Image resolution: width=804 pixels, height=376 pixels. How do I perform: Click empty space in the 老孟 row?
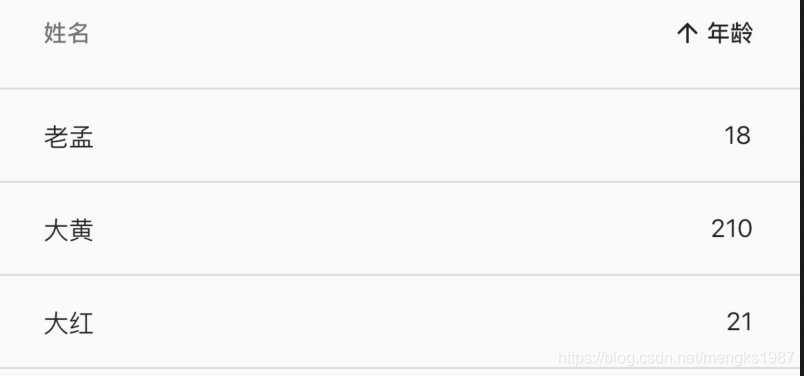click(x=400, y=135)
